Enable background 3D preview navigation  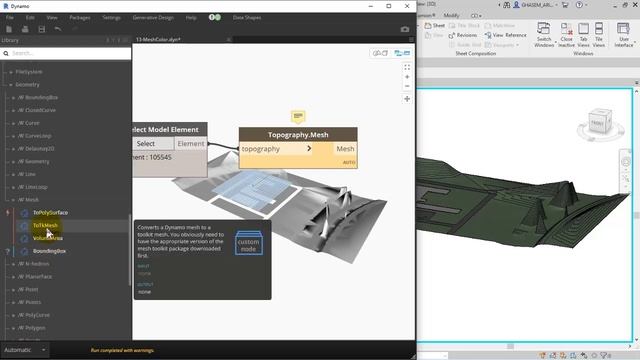click(380, 53)
